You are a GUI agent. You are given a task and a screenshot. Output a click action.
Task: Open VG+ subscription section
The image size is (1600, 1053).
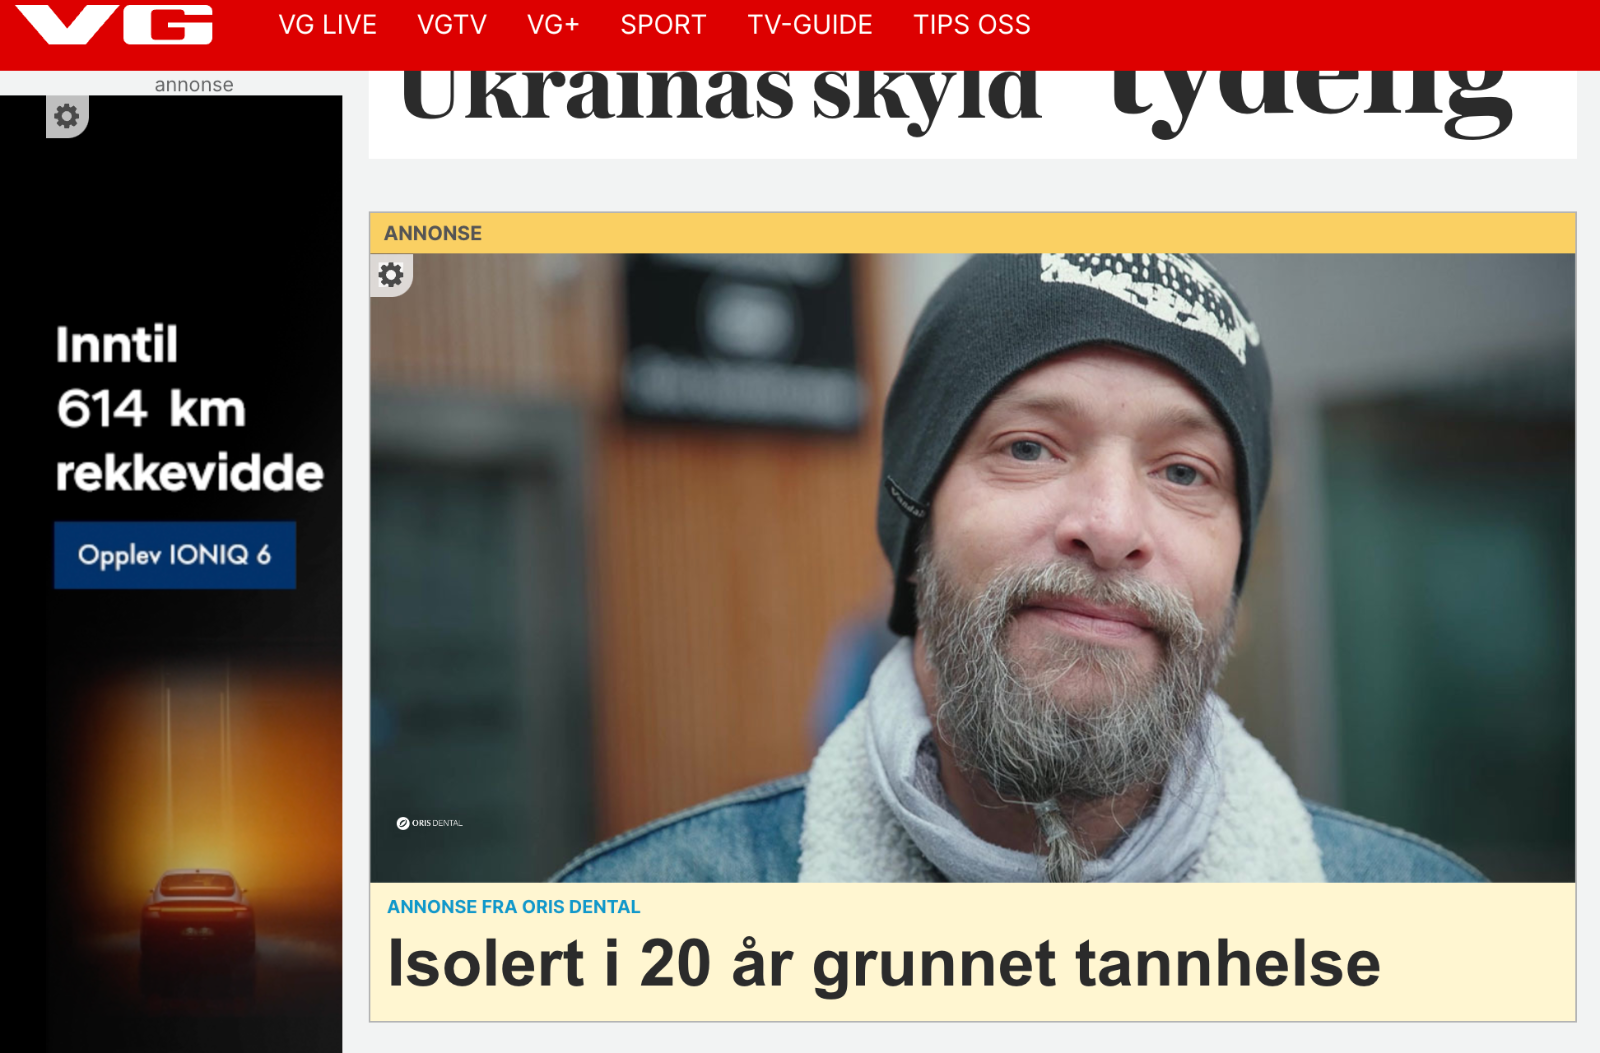(553, 25)
